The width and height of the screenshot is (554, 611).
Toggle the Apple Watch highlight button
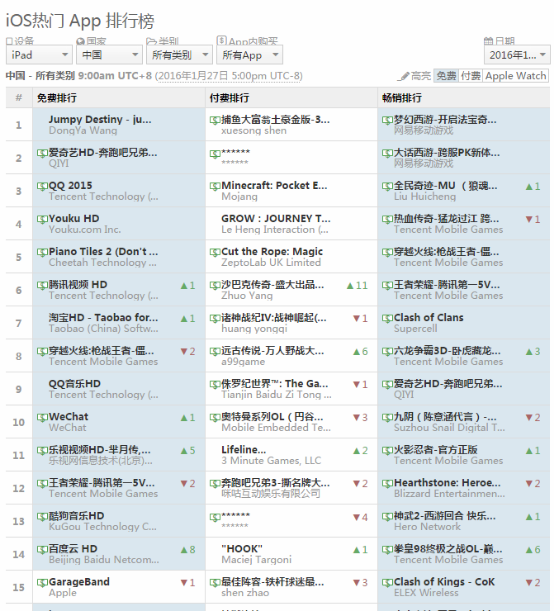click(515, 76)
